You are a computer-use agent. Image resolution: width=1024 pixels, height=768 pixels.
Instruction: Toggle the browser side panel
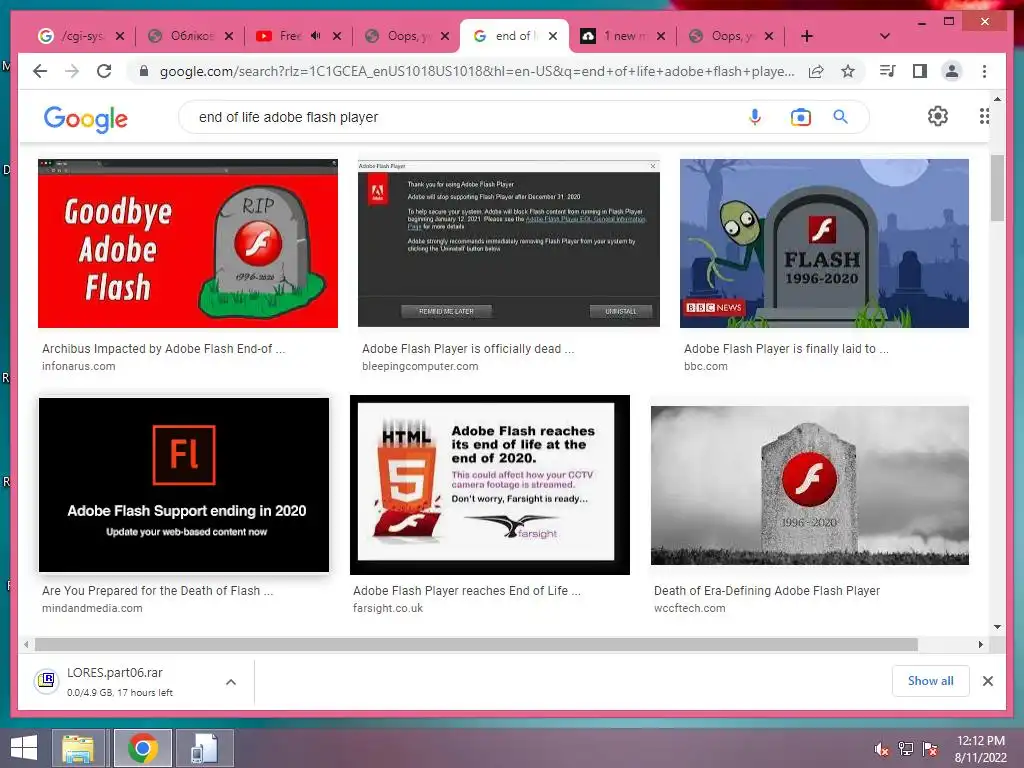920,71
